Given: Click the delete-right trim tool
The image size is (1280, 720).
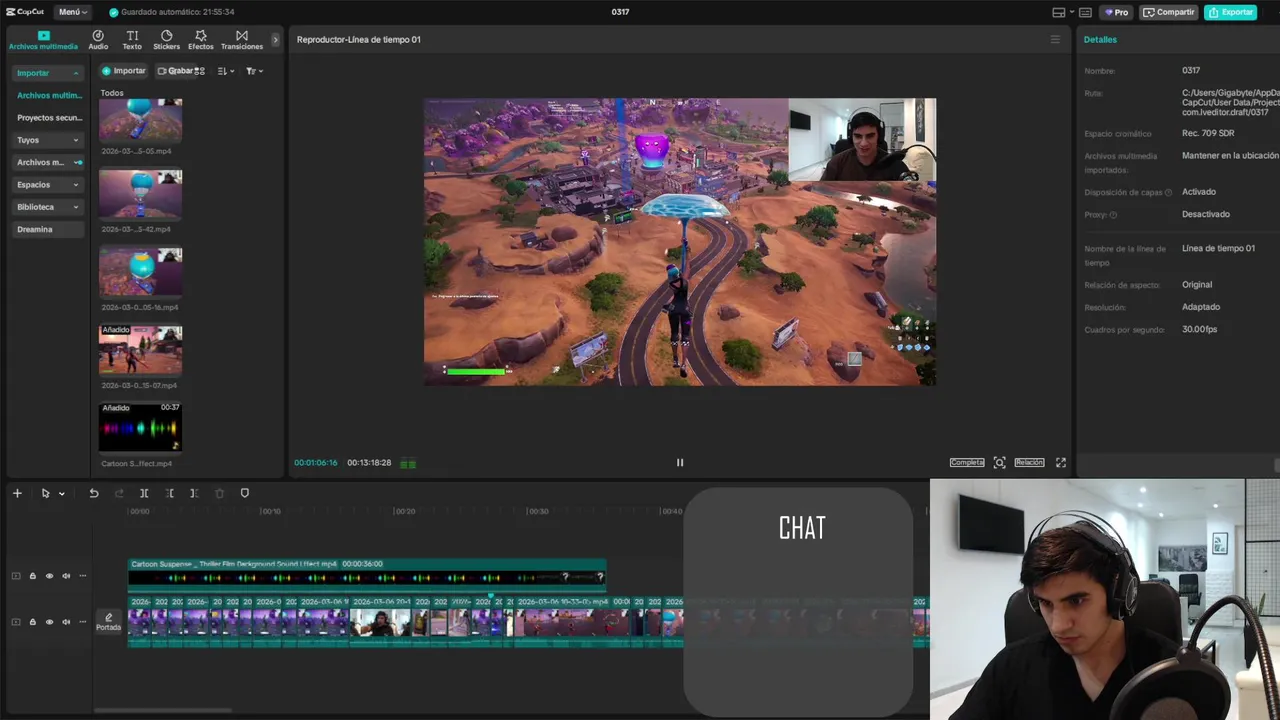Looking at the screenshot, I should click(x=194, y=493).
